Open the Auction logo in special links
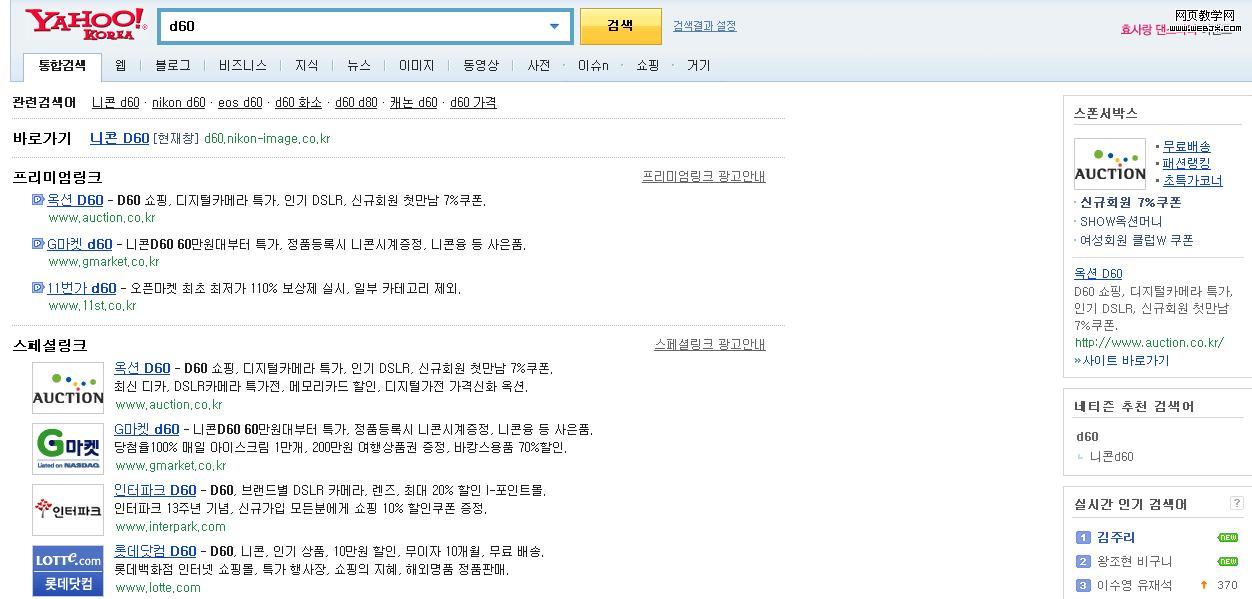 [68, 387]
